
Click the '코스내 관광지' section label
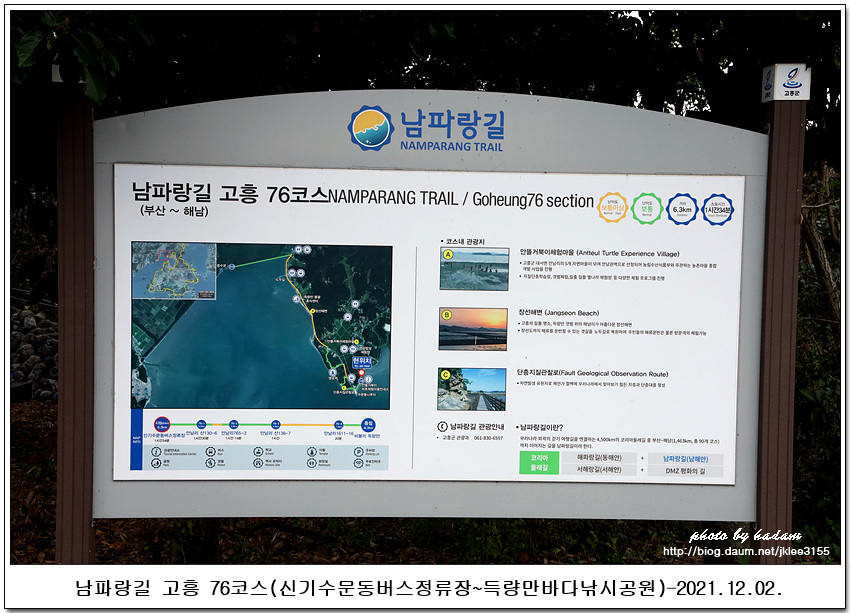coord(464,241)
